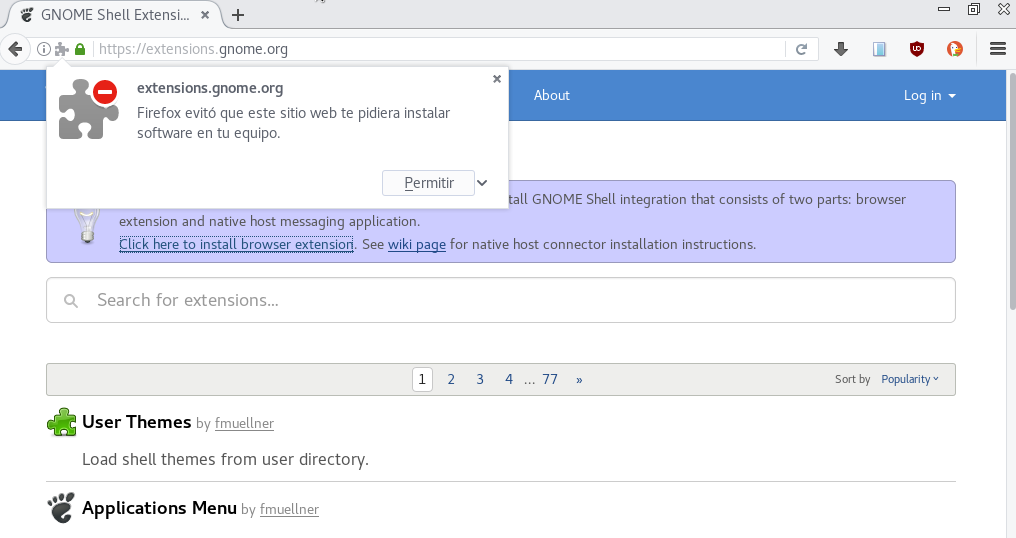Click 'Click here to install browser extension' link
This screenshot has height=538, width=1016.
click(x=237, y=244)
